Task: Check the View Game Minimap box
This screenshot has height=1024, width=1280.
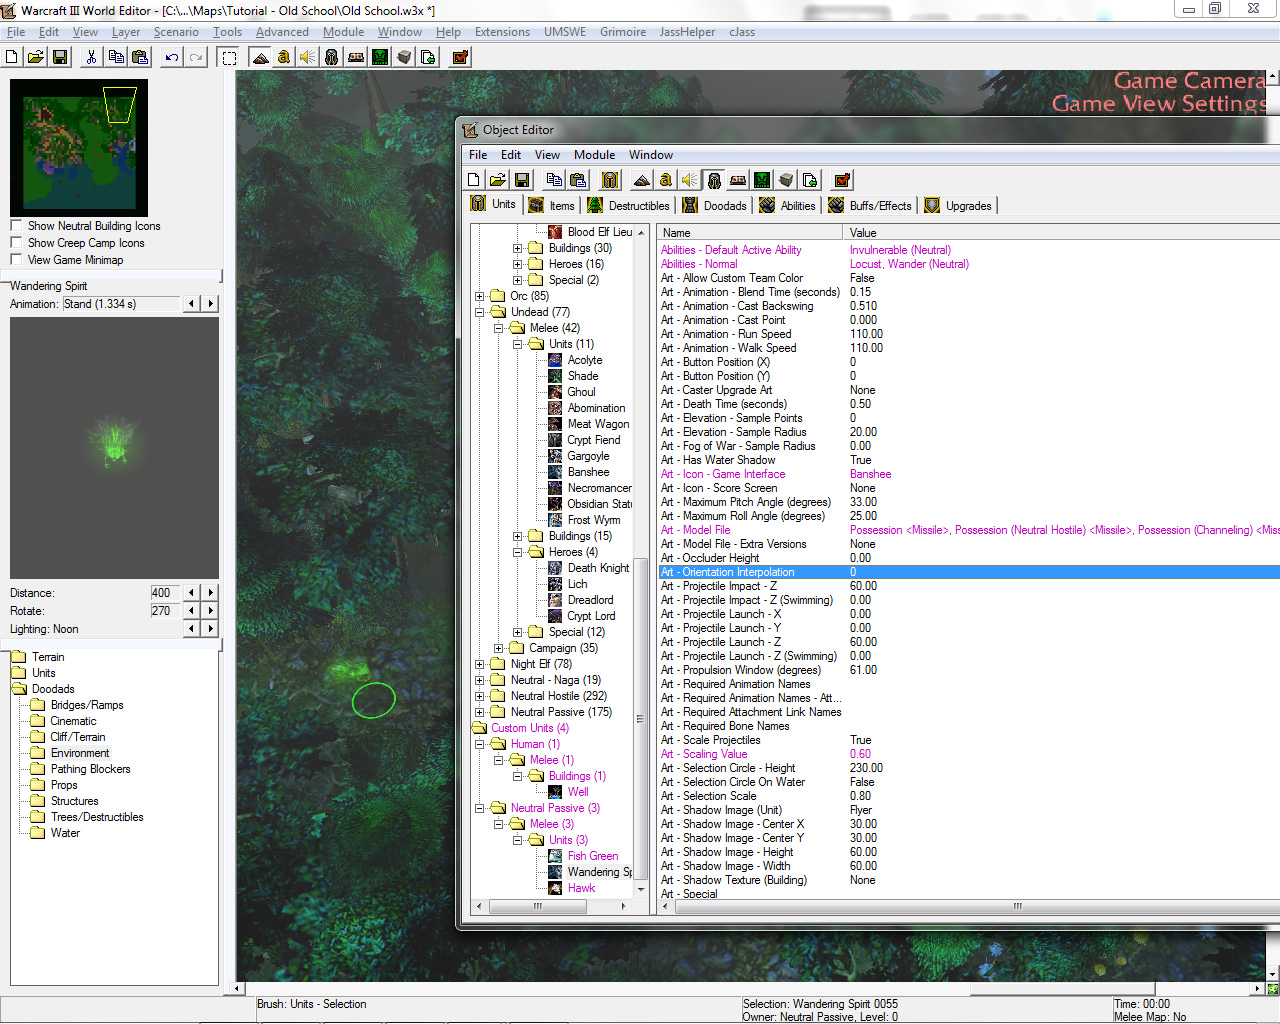Action: pyautogui.click(x=16, y=260)
